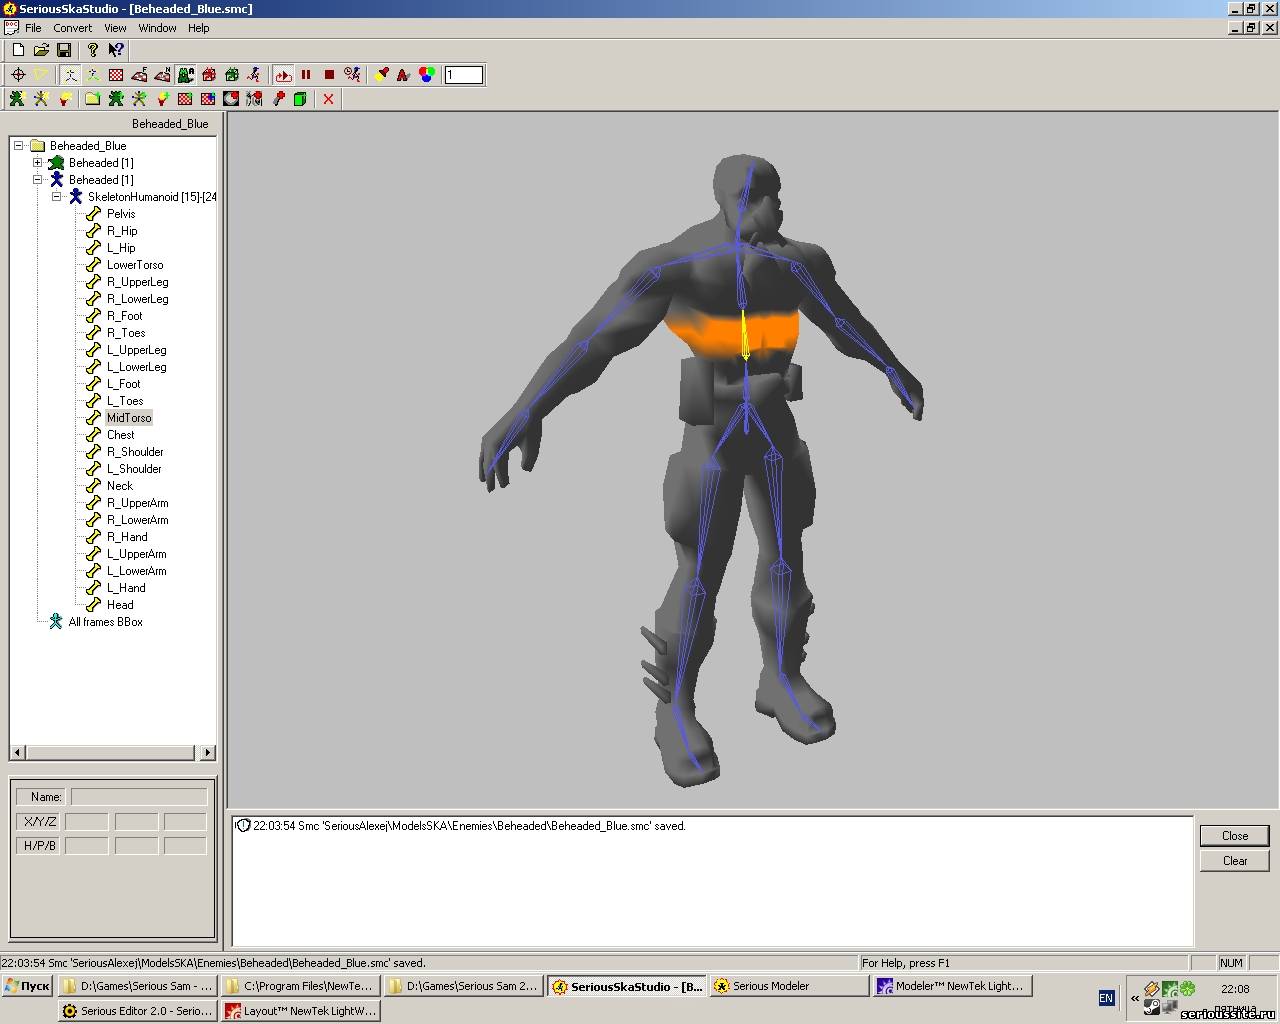Image resolution: width=1280 pixels, height=1024 pixels.
Task: Click the flashlight lighting icon
Action: (x=381, y=75)
